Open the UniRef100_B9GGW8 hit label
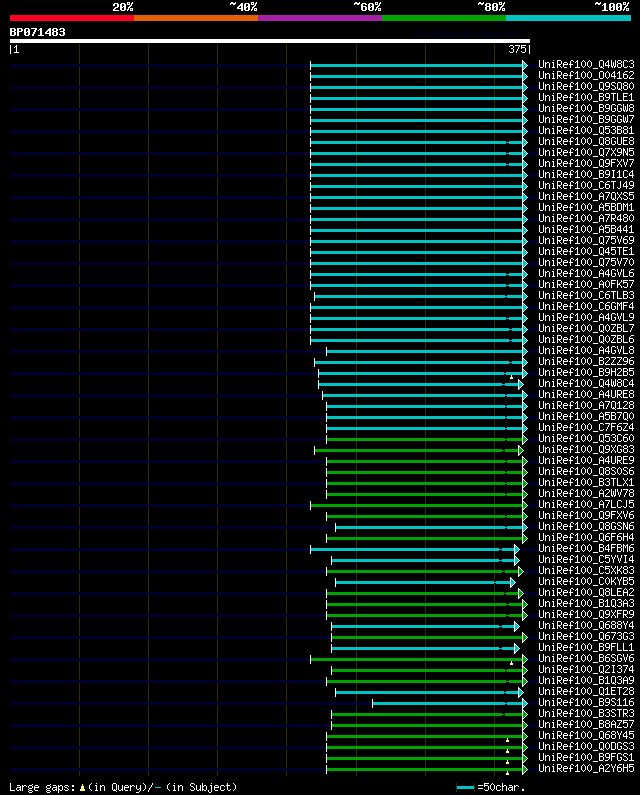 (586, 109)
